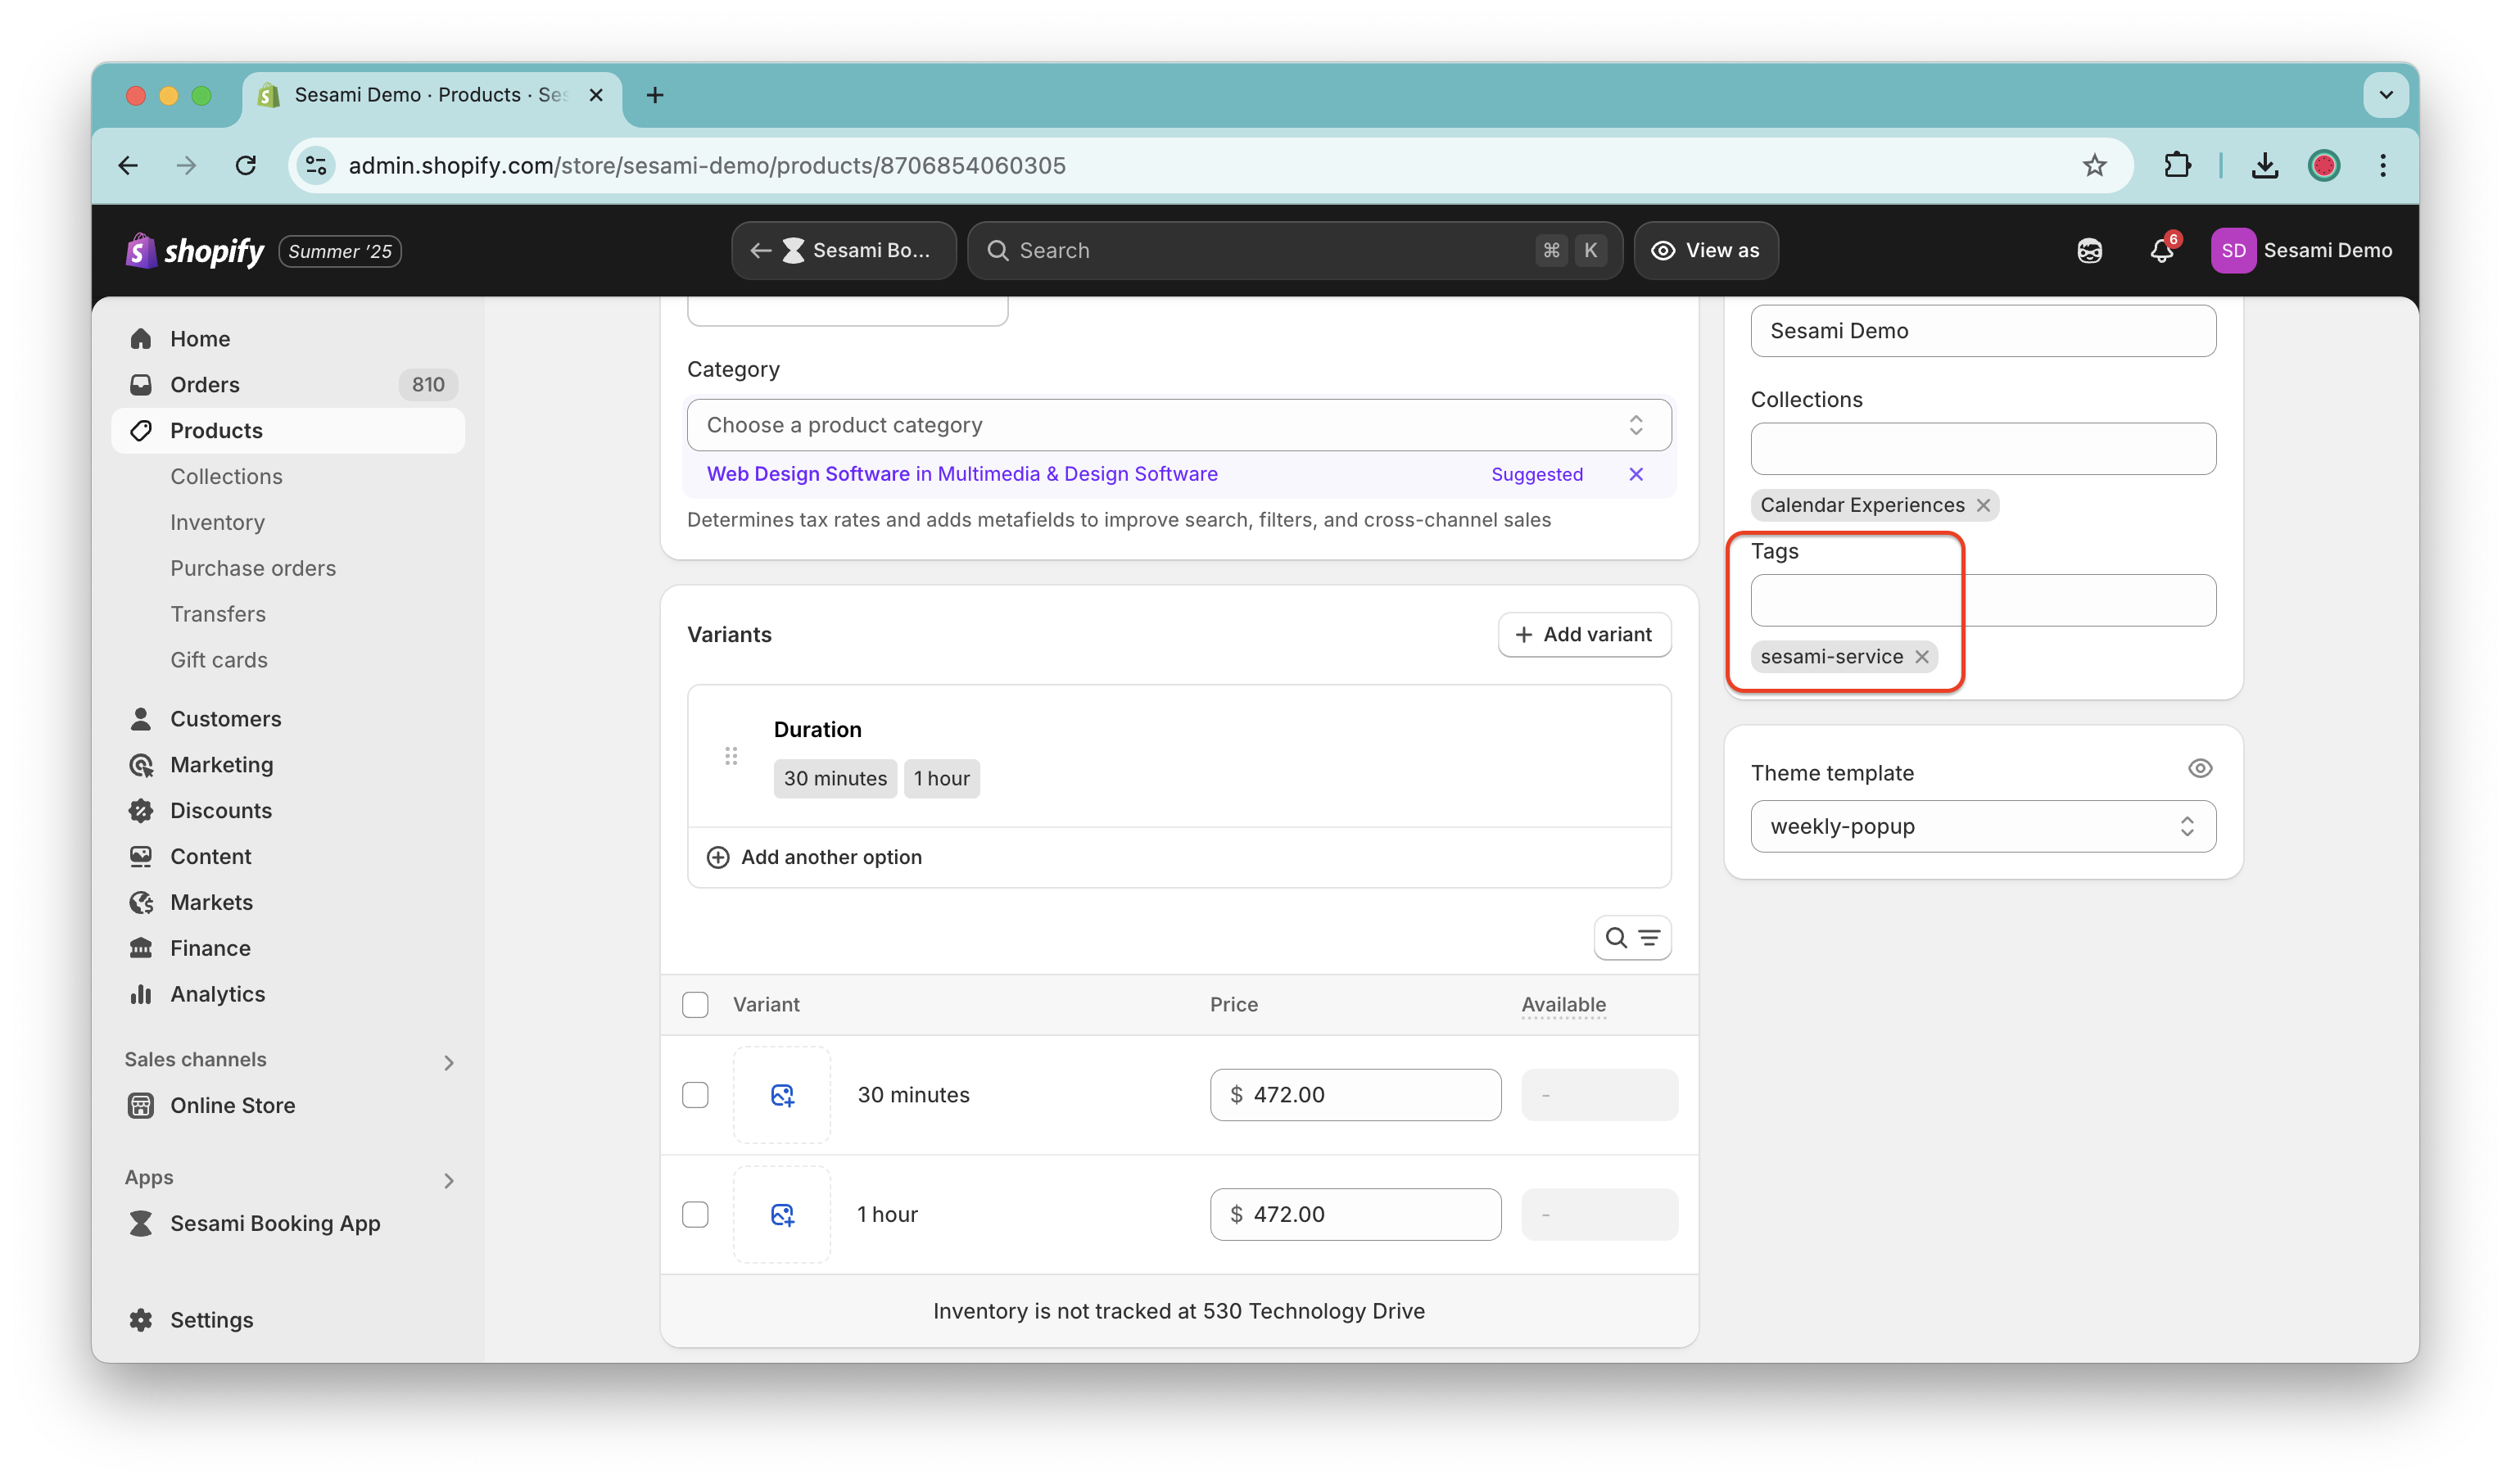Check the 30 minutes variant checkbox
The height and width of the screenshot is (1484, 2511).
(x=695, y=1095)
